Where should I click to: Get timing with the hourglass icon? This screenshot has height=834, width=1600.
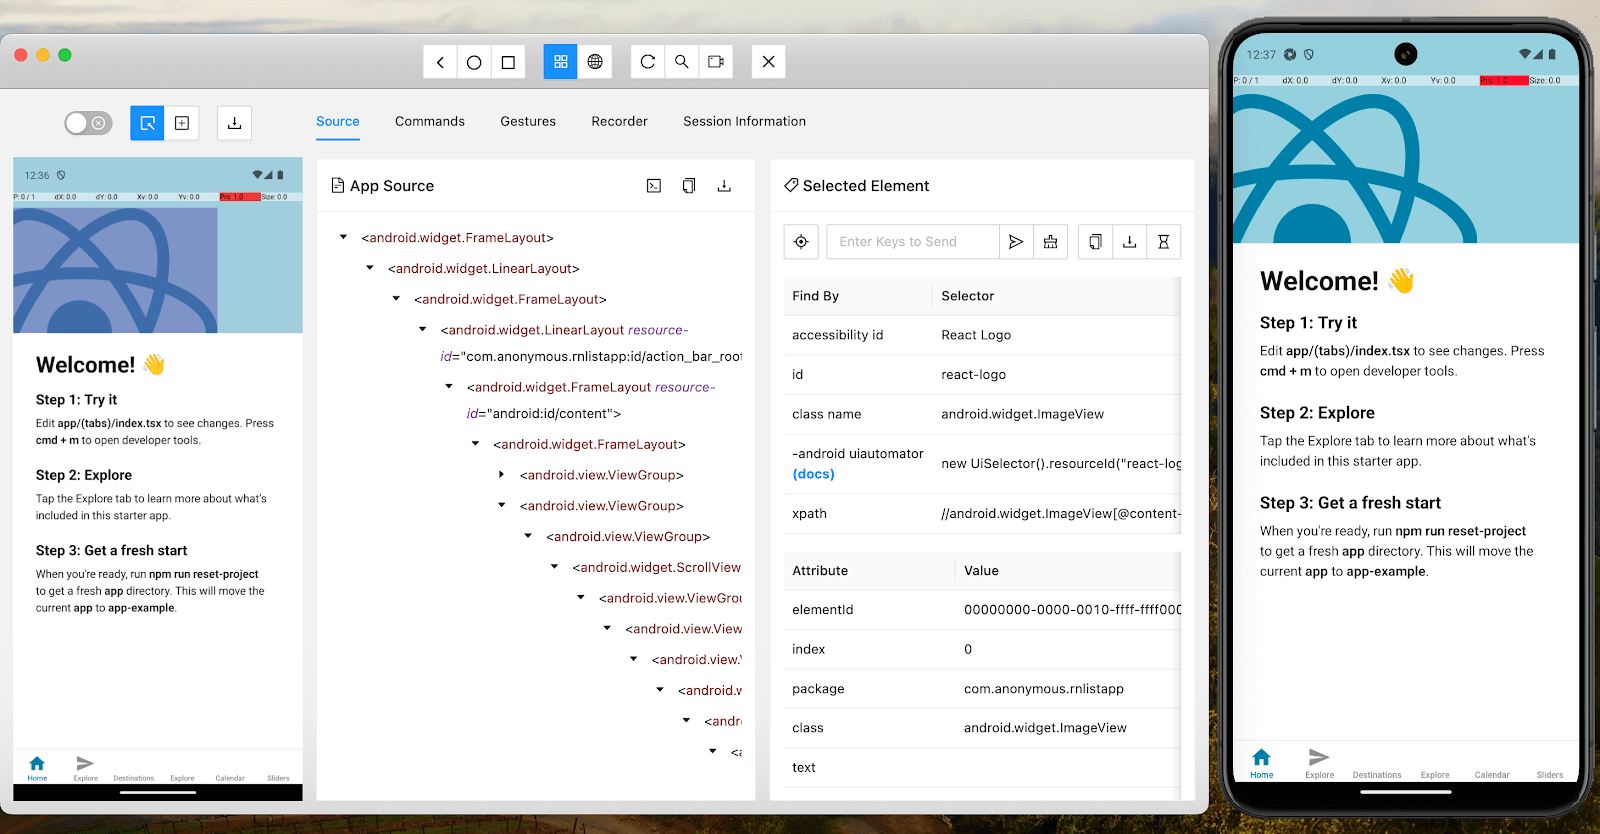pos(1164,242)
